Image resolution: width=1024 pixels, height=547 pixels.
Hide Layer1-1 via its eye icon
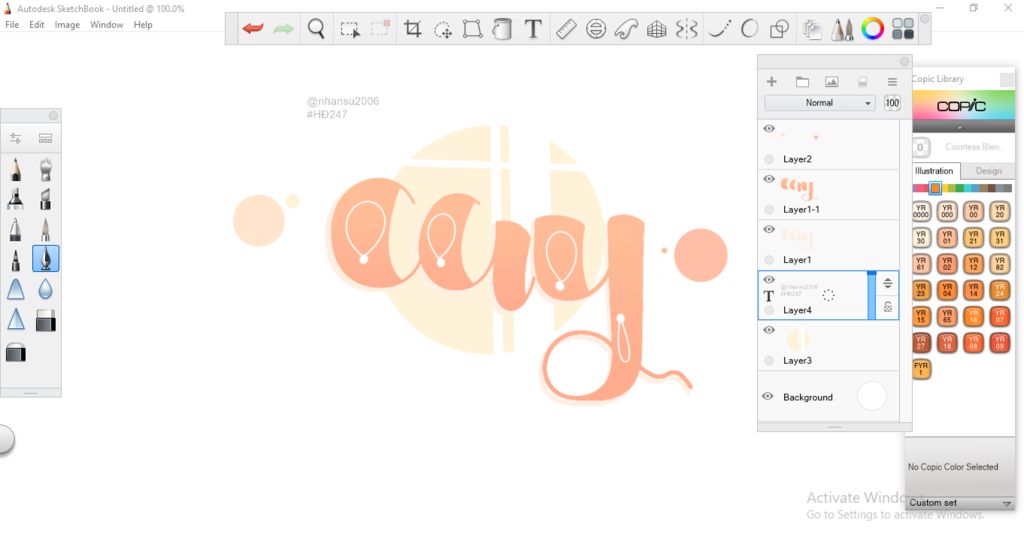(x=769, y=179)
